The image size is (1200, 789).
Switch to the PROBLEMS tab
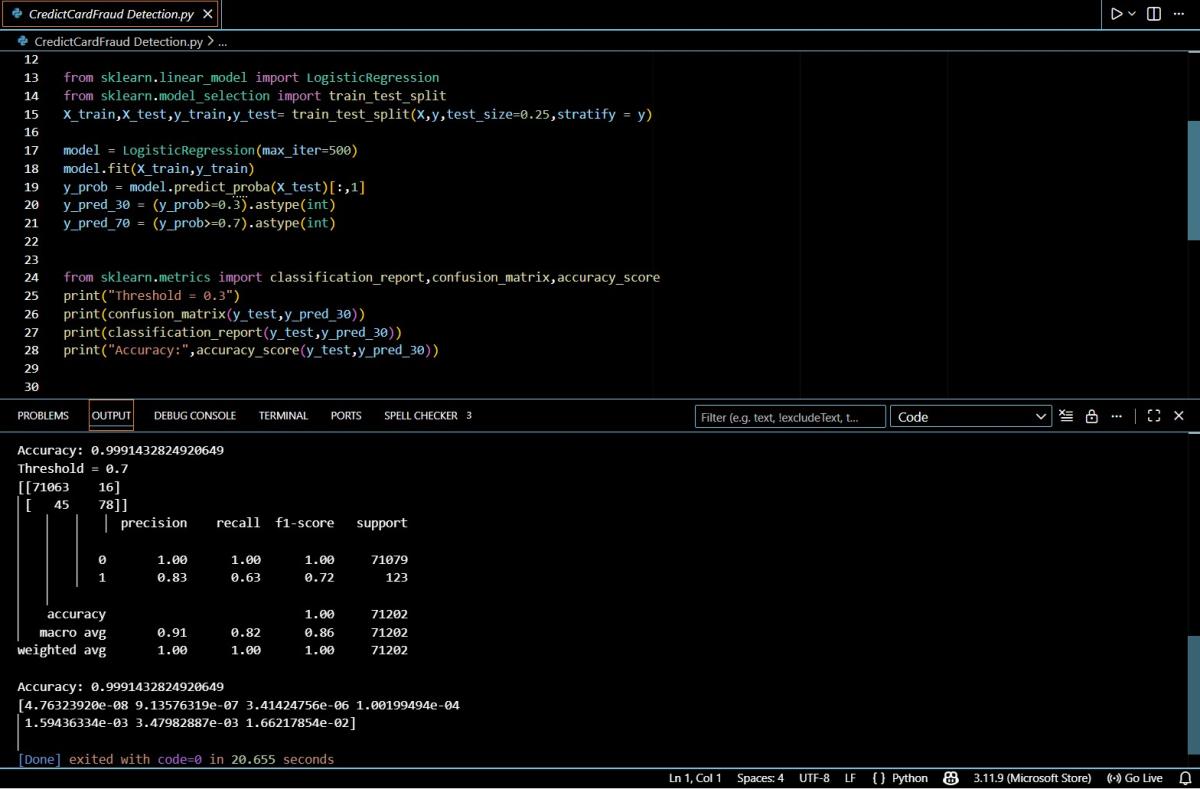(43, 416)
